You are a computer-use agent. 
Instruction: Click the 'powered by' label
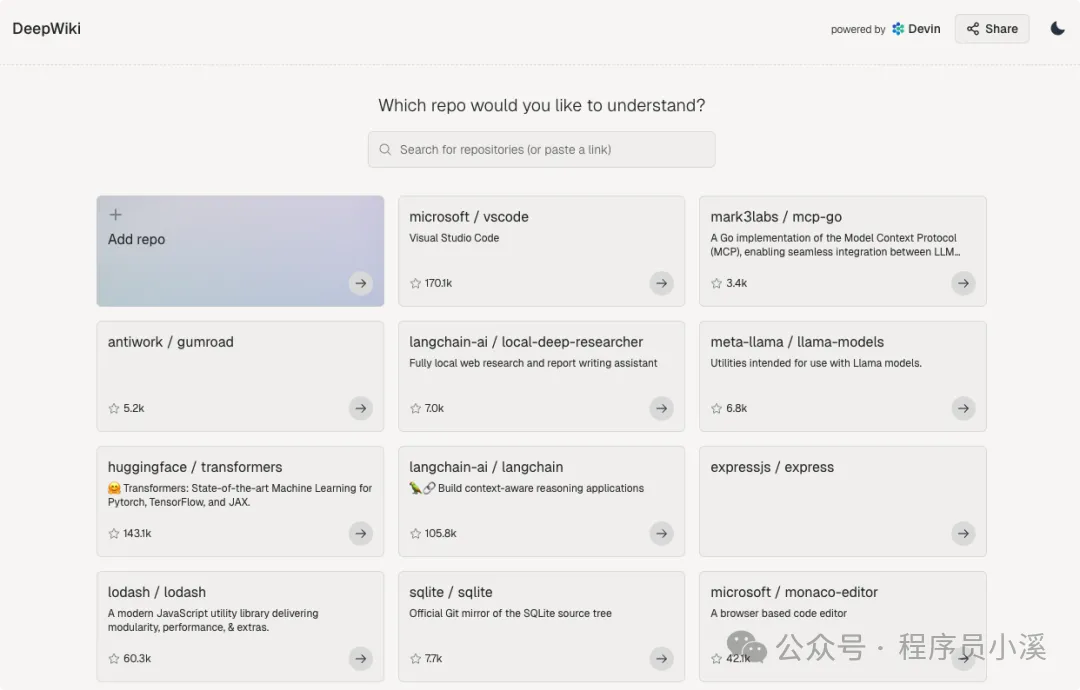tap(858, 30)
